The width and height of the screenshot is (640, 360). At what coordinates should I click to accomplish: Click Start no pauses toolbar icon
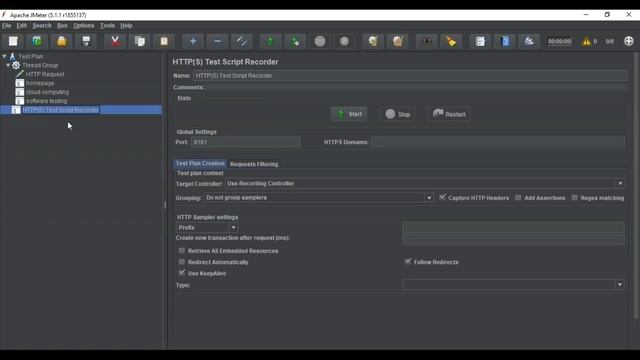(x=295, y=41)
